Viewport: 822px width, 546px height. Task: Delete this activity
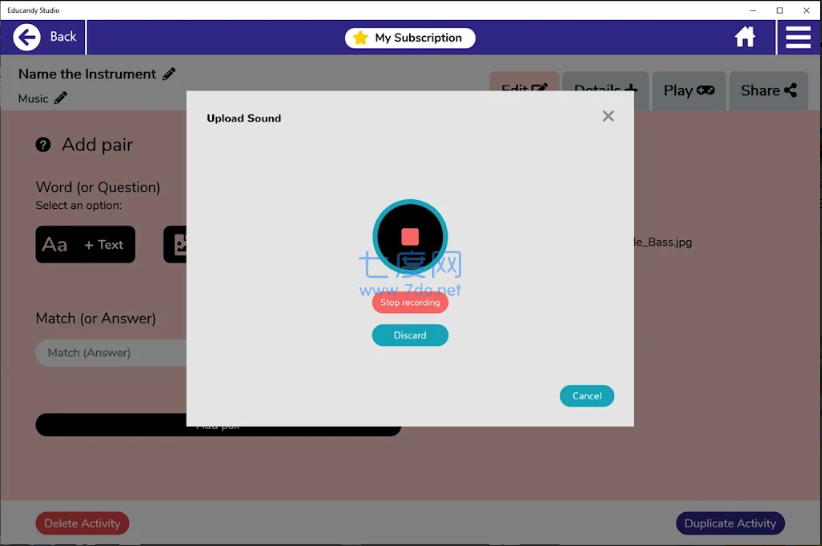click(82, 523)
